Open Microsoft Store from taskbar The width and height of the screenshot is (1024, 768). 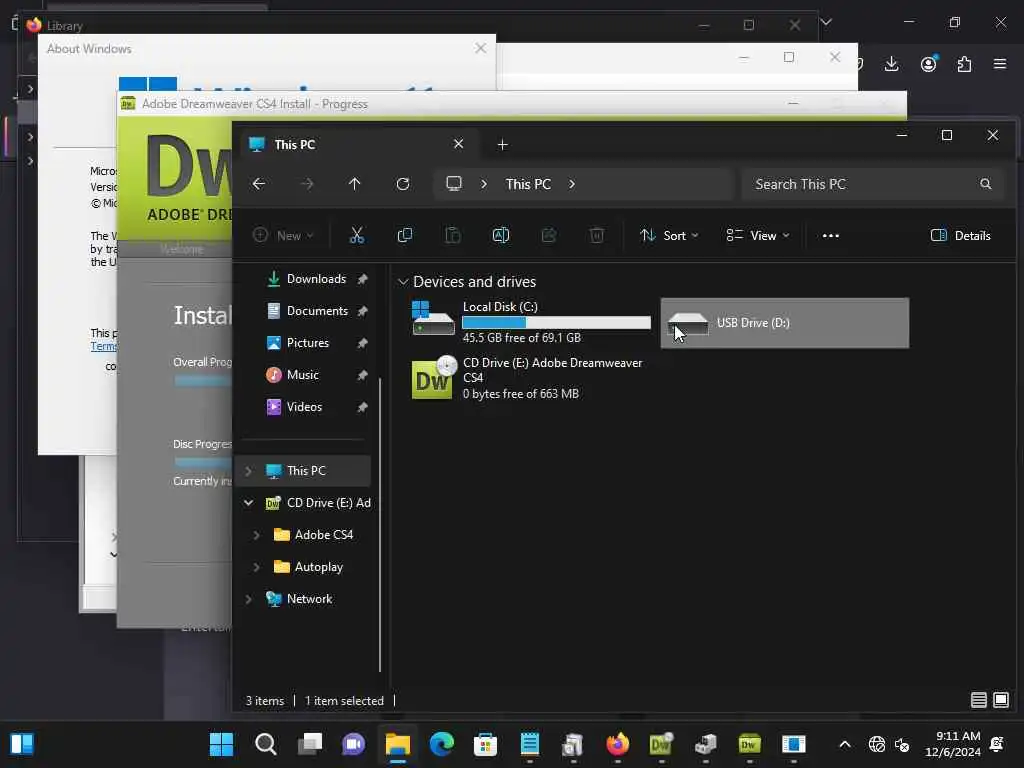click(x=485, y=744)
